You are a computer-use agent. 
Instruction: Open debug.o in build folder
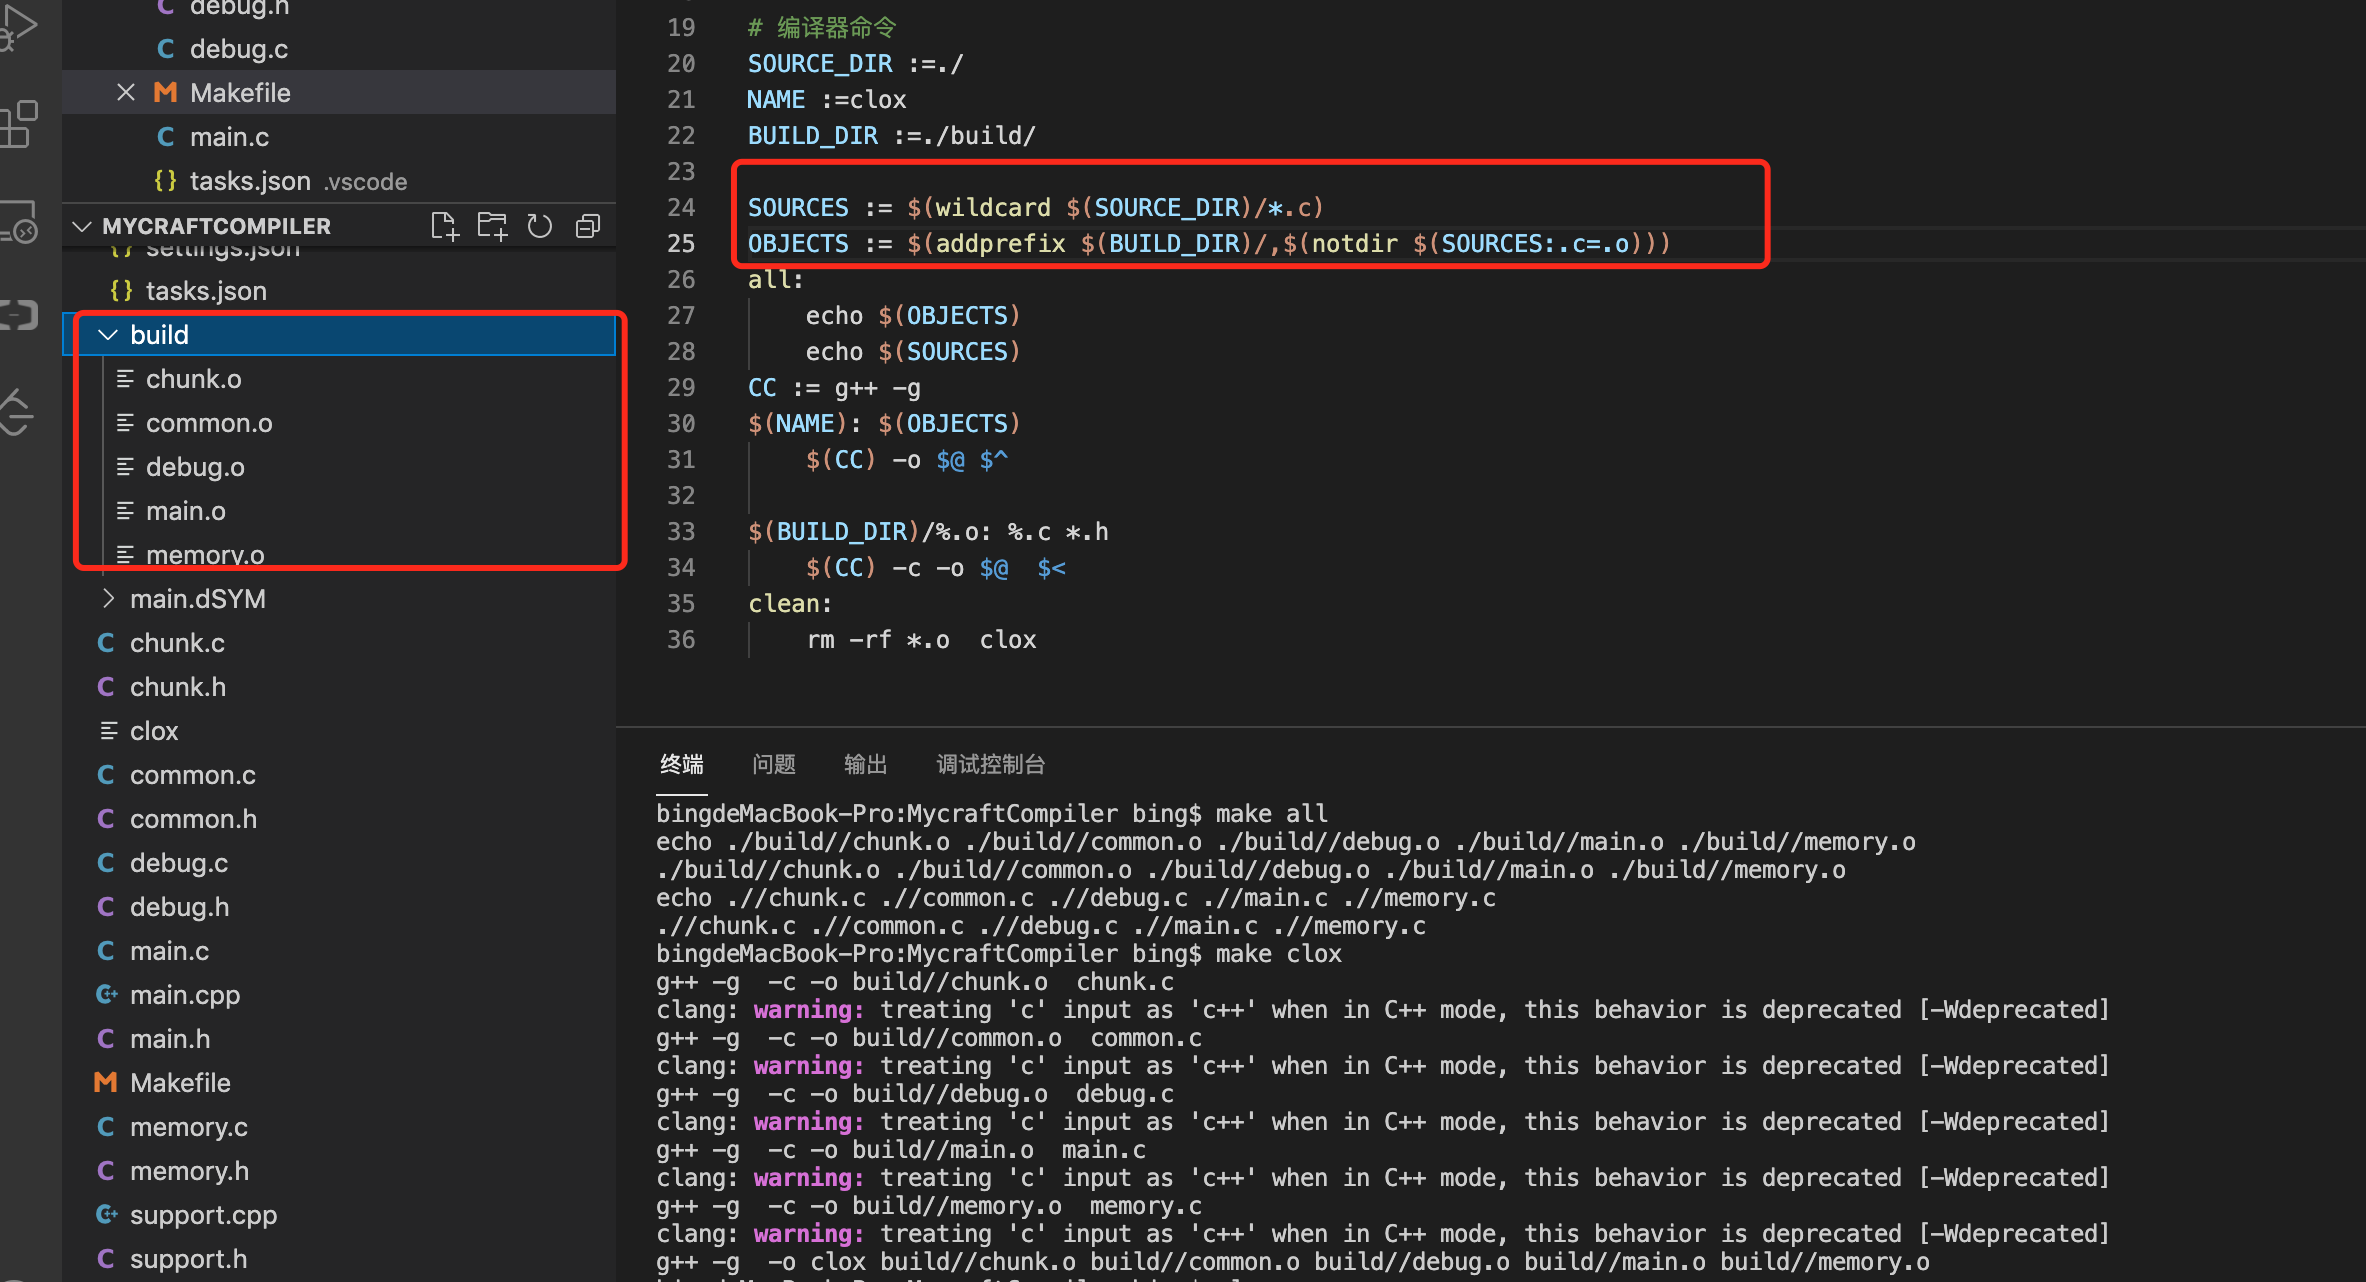click(339, 467)
